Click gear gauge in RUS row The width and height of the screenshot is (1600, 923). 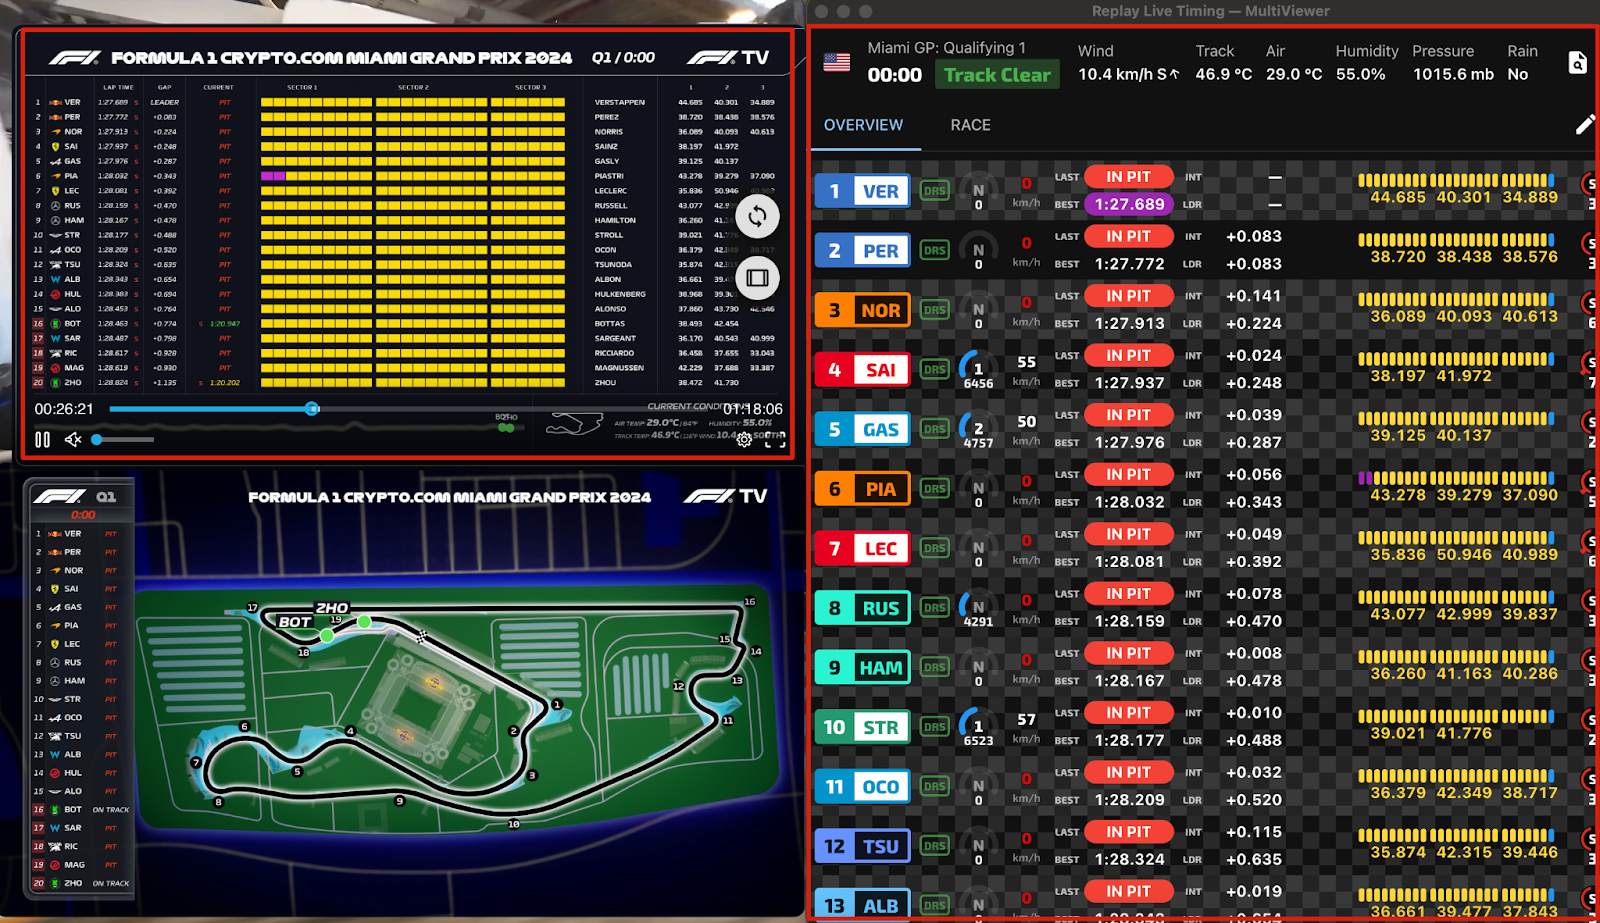(978, 608)
